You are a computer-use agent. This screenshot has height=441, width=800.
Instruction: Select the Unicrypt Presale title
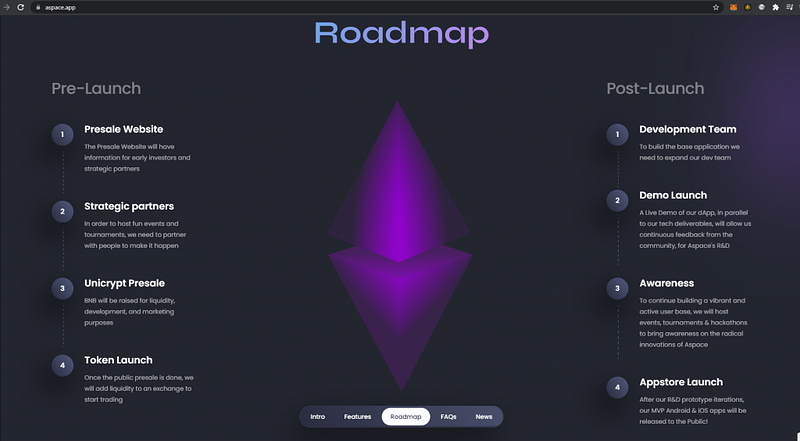124,283
